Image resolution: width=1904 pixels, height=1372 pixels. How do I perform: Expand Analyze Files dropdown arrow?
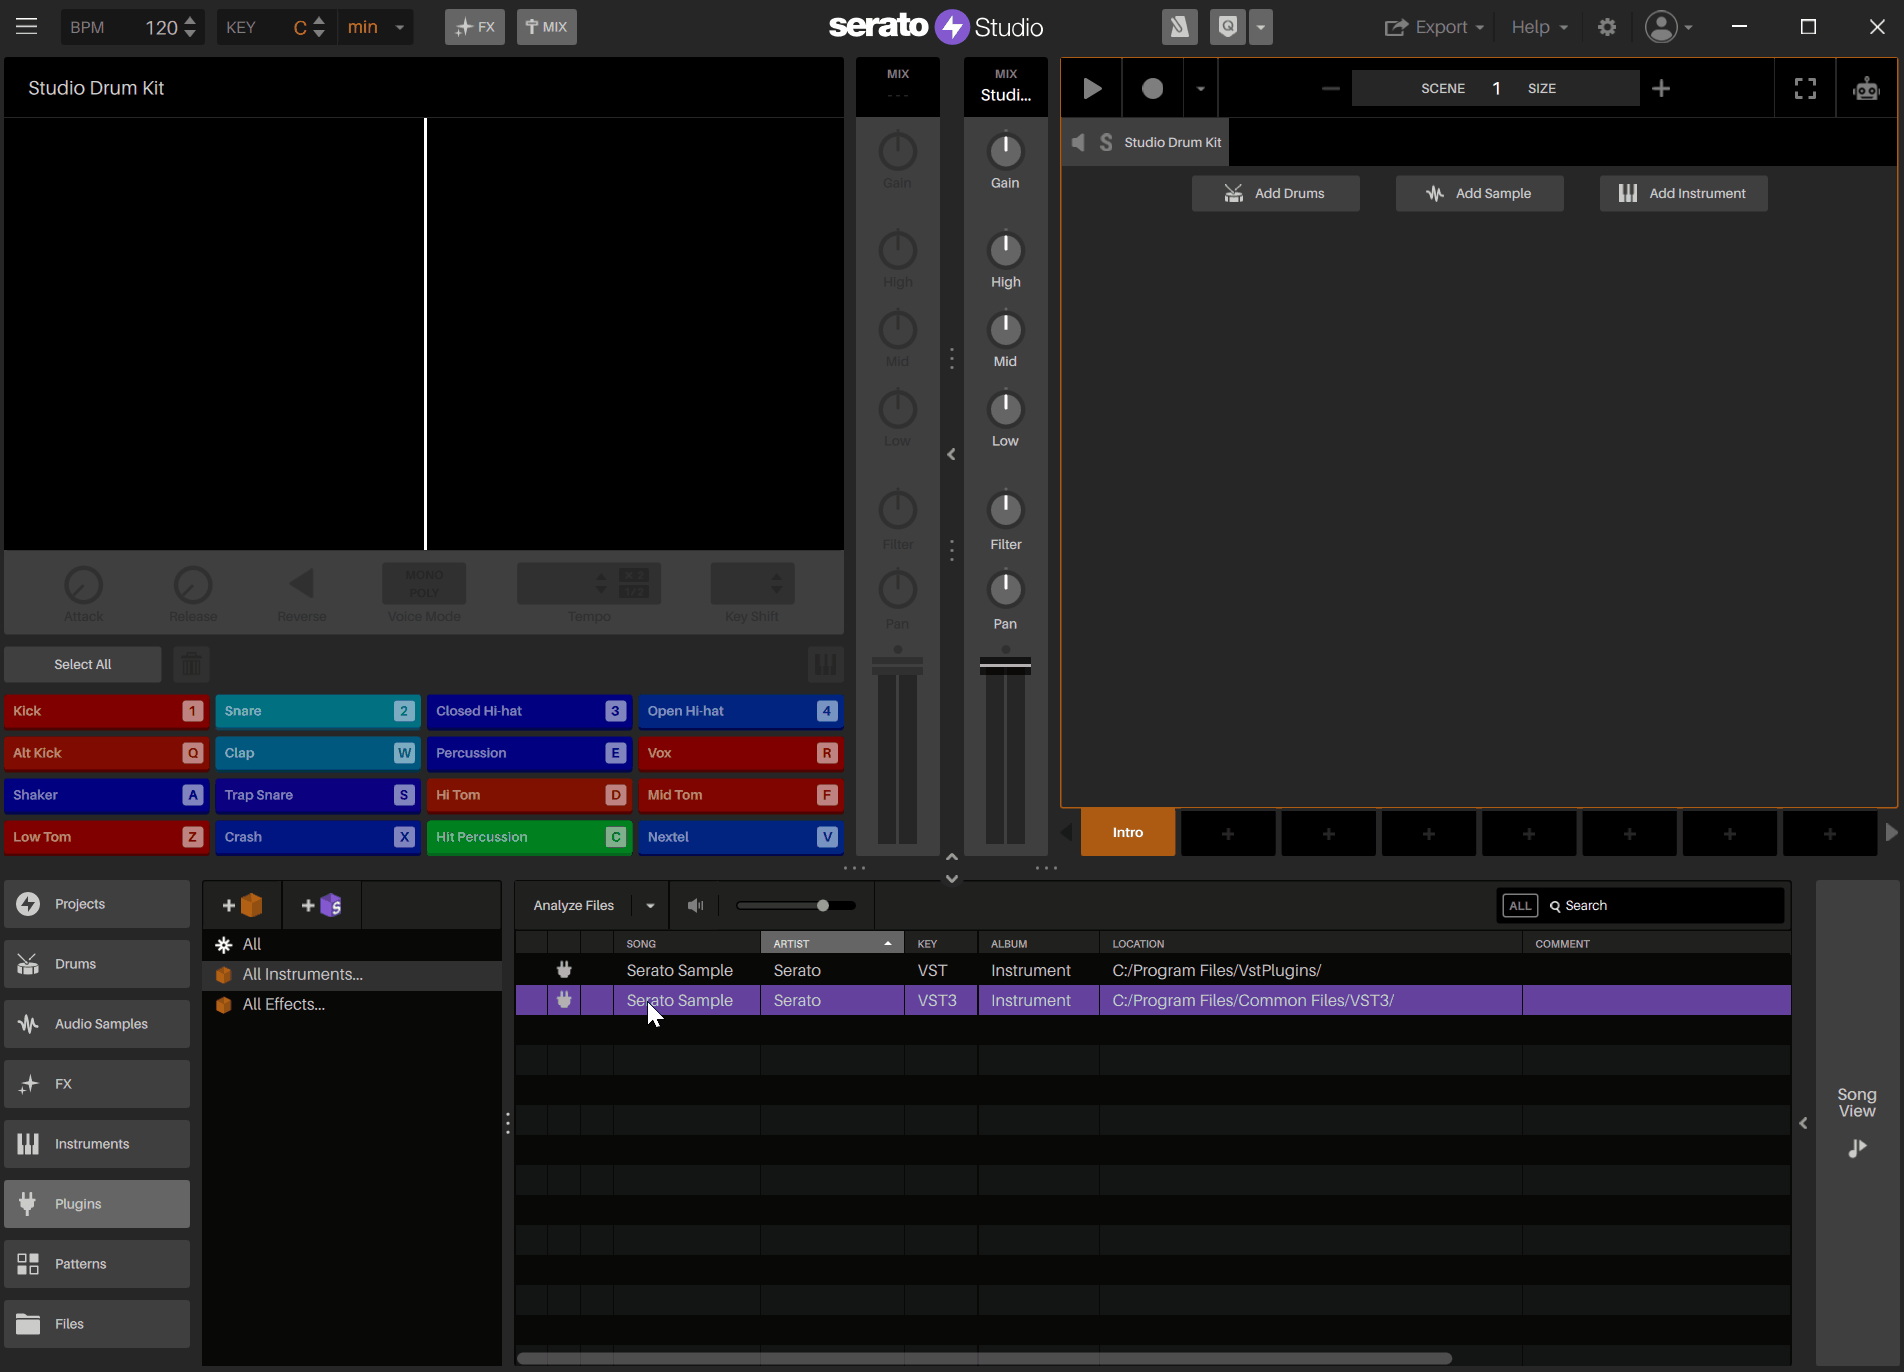click(x=650, y=905)
